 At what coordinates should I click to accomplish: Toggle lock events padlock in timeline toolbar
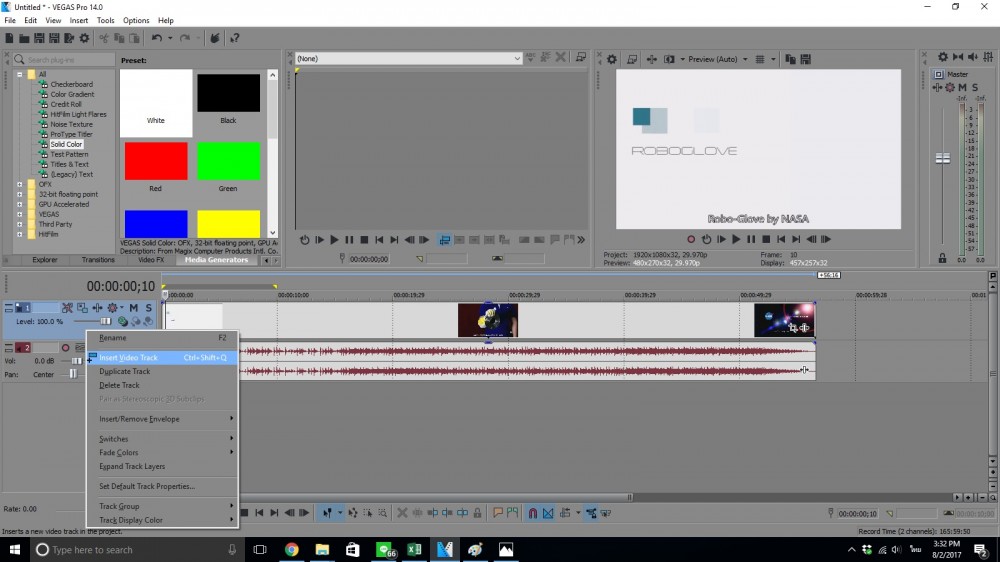(x=477, y=513)
